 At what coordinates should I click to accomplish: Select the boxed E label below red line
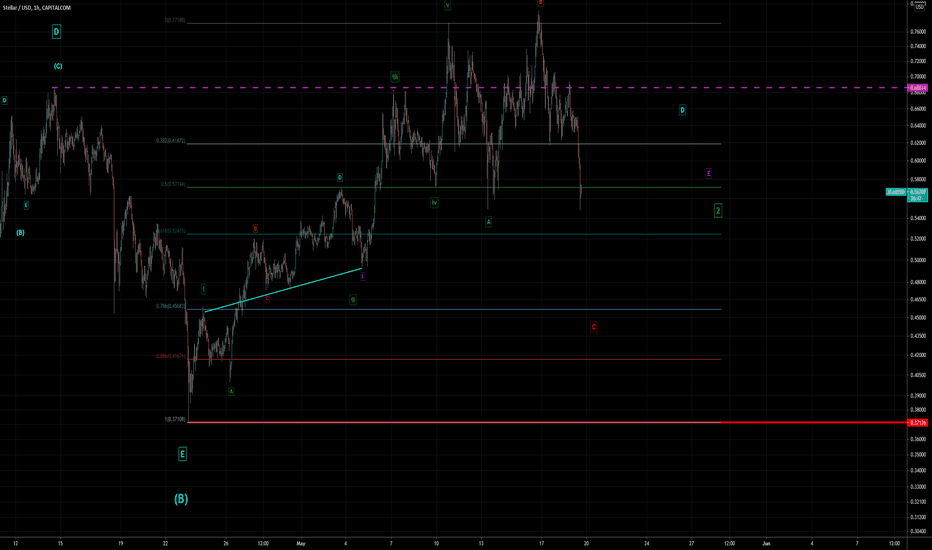tap(182, 454)
